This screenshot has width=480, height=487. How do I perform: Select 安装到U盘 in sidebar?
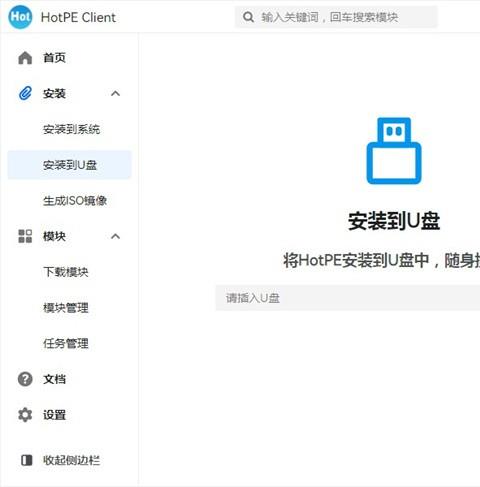coord(70,165)
